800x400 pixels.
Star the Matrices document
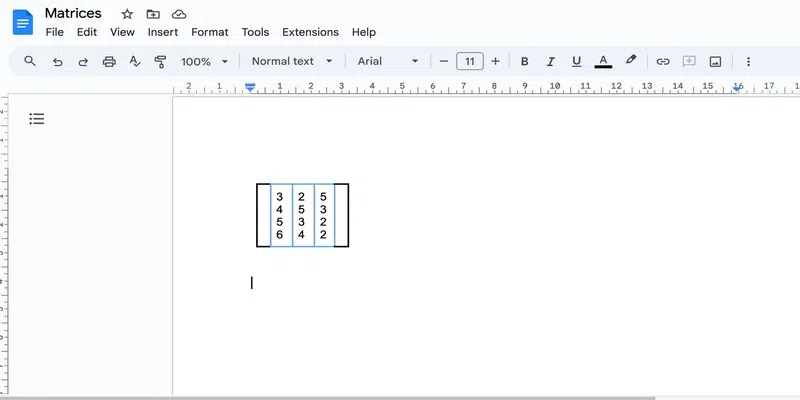127,14
